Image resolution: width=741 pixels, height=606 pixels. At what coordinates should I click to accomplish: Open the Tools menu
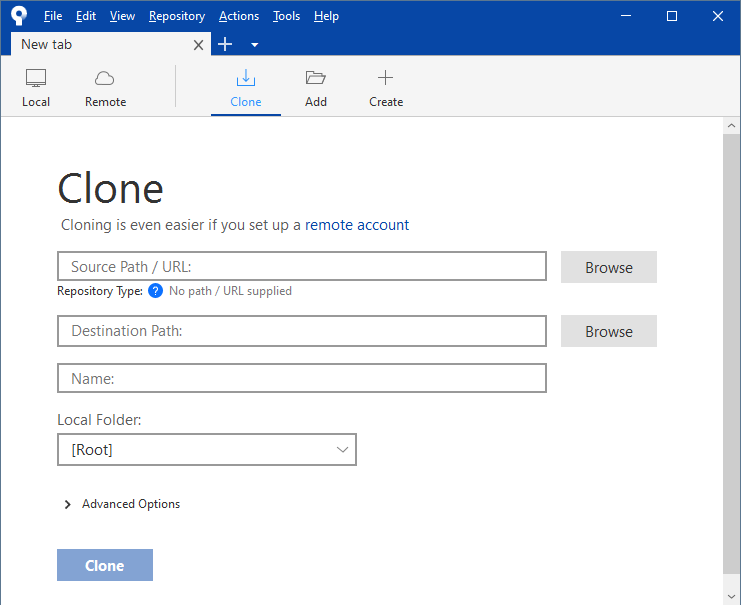point(286,16)
